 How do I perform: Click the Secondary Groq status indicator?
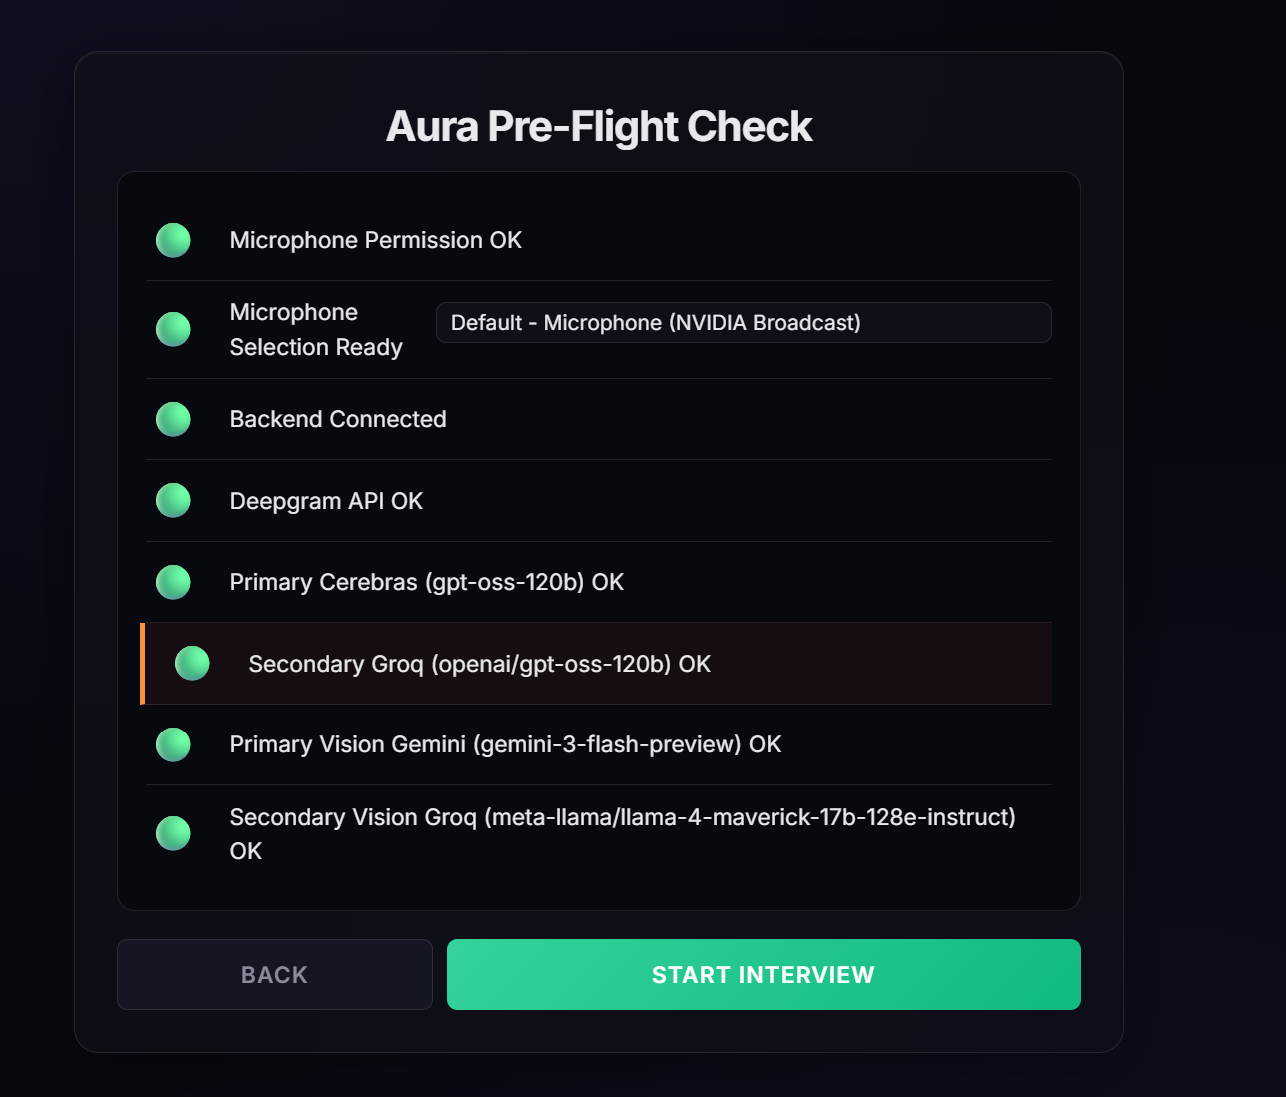192,663
